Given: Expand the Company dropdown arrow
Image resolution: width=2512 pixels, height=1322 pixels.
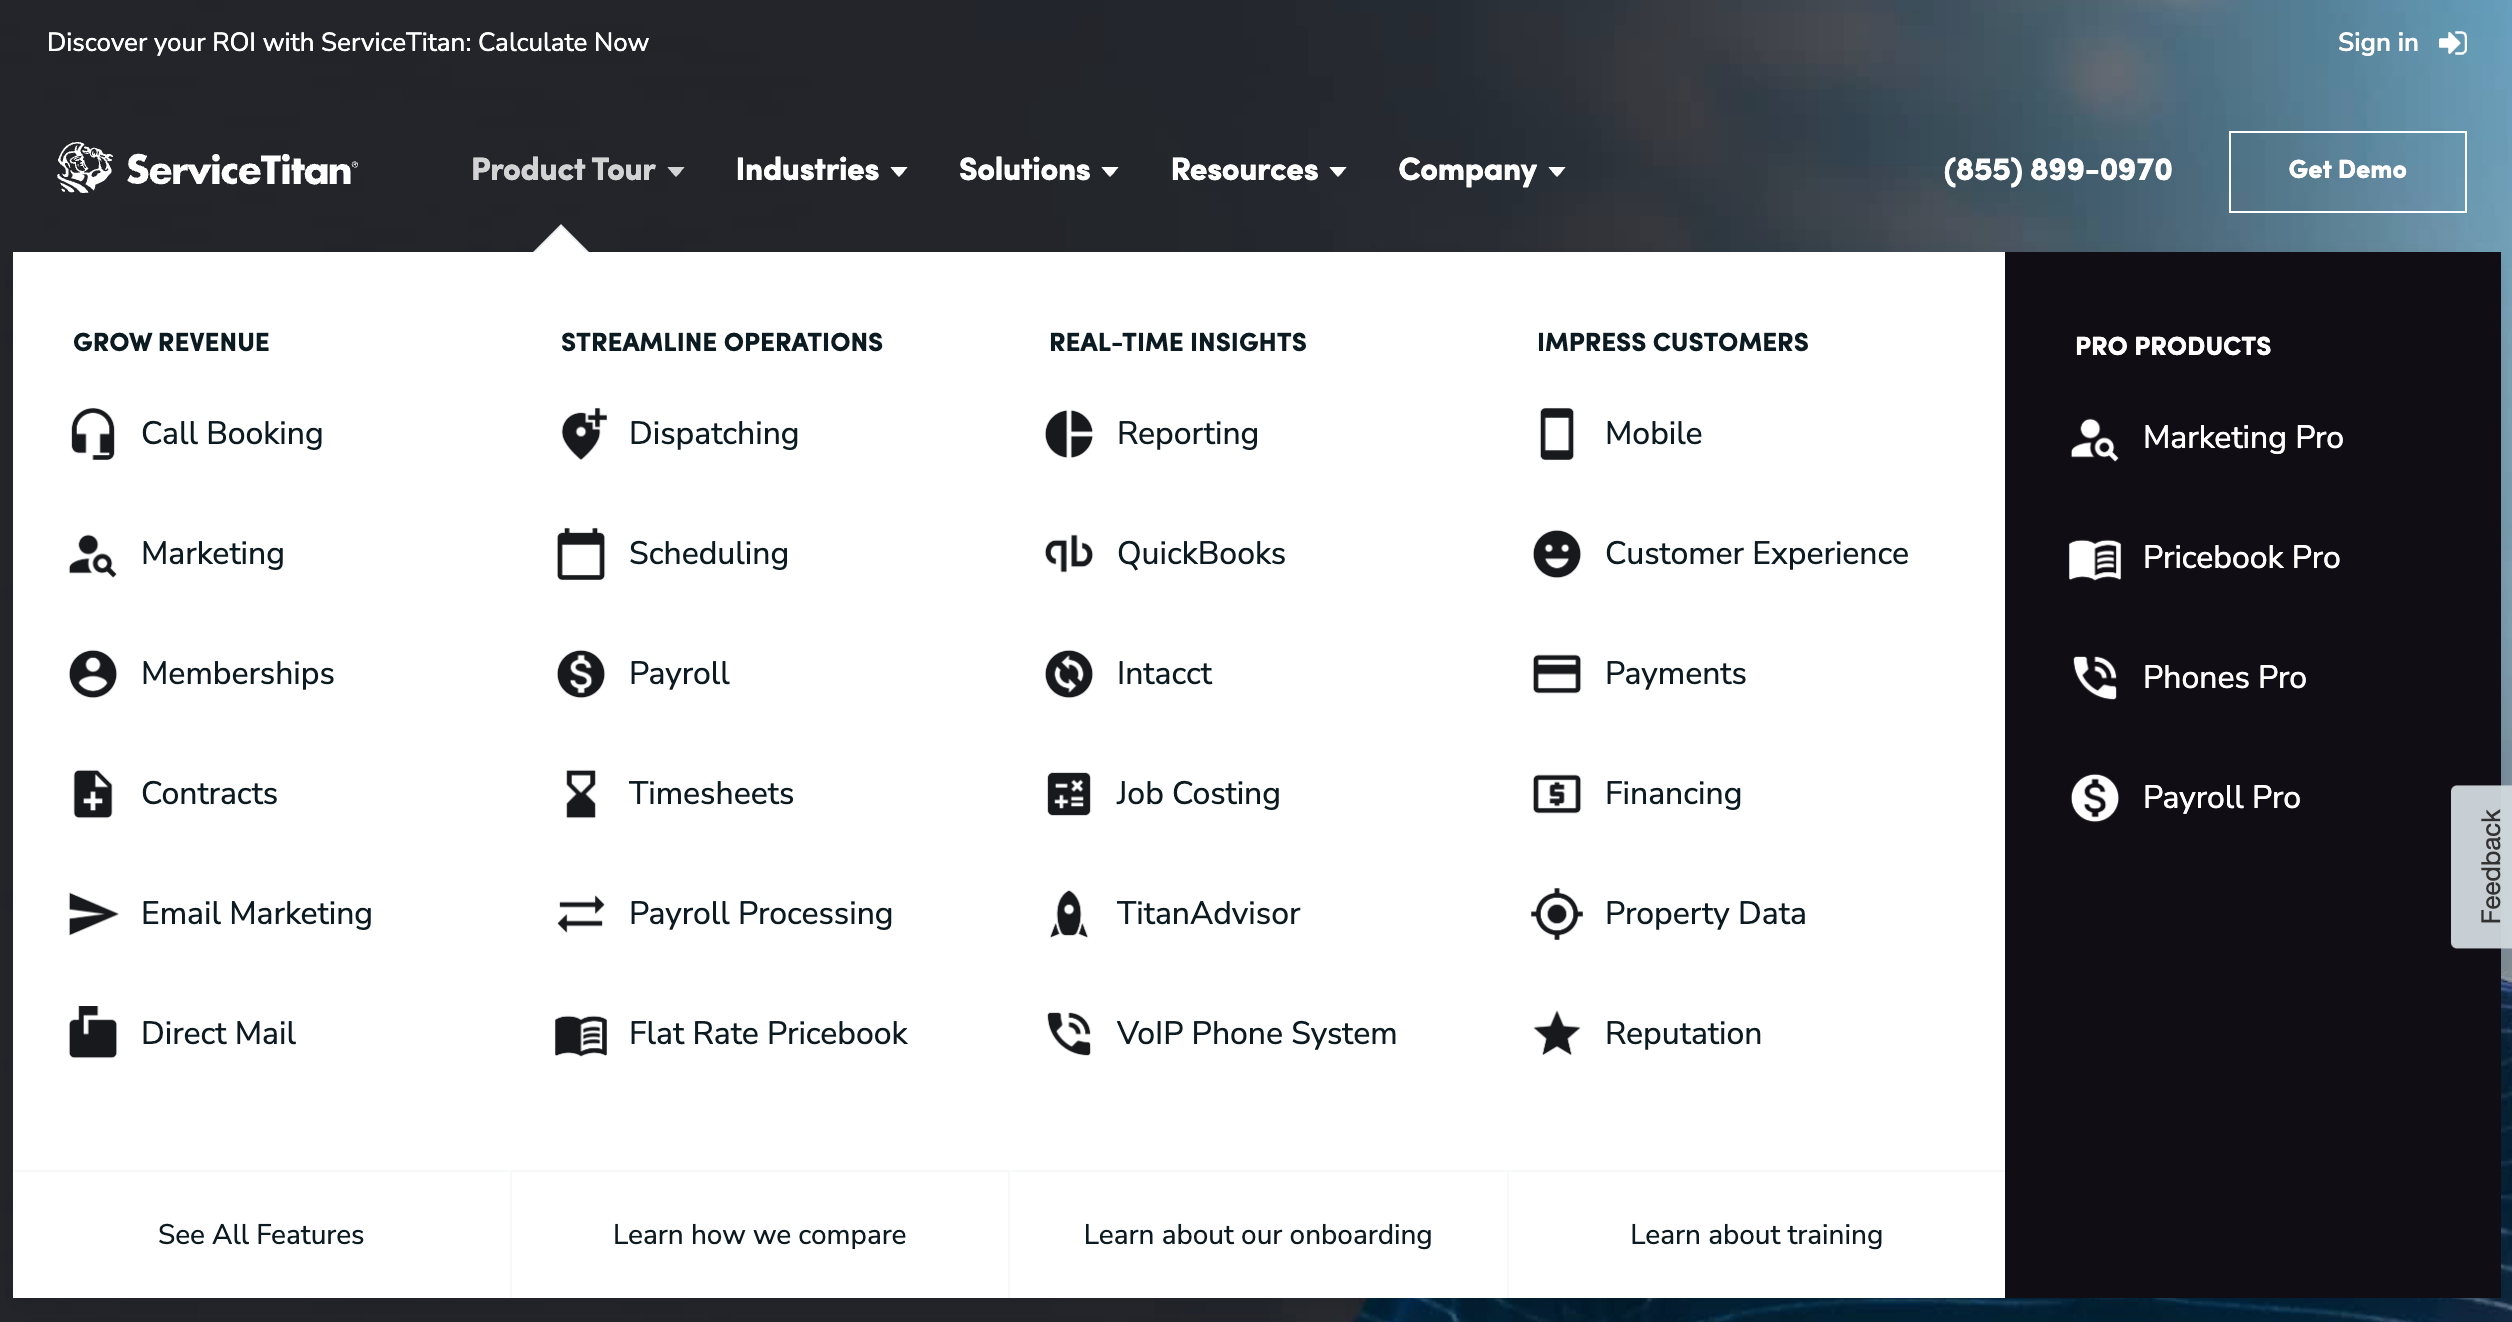Looking at the screenshot, I should [x=1556, y=172].
